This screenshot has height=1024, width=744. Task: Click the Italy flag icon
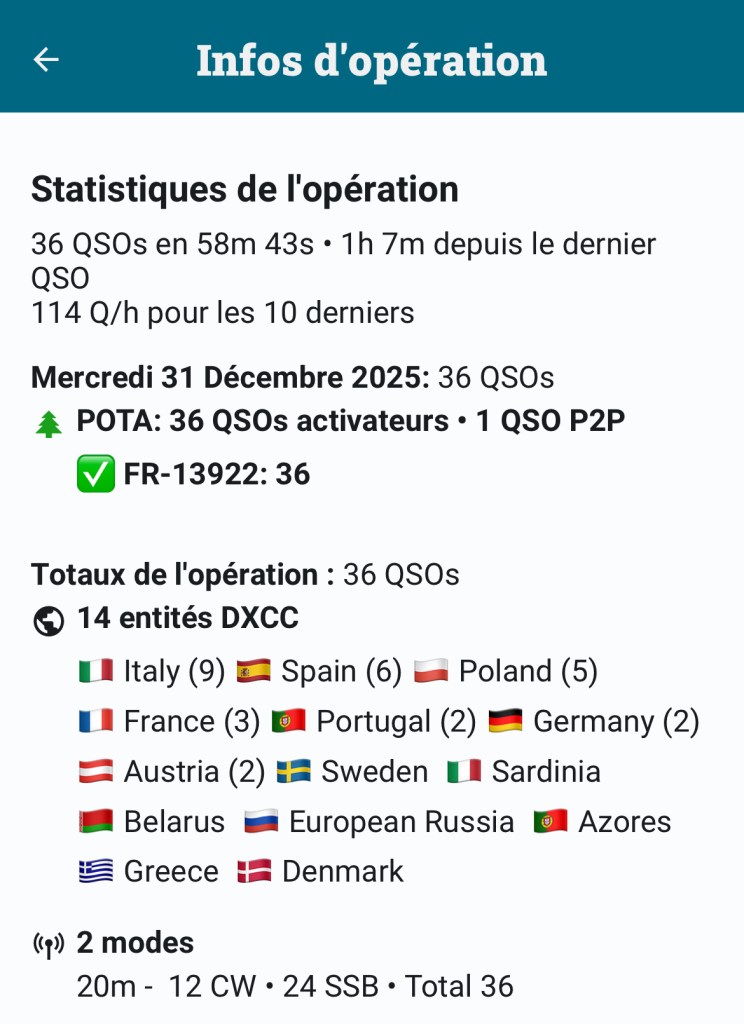click(96, 671)
